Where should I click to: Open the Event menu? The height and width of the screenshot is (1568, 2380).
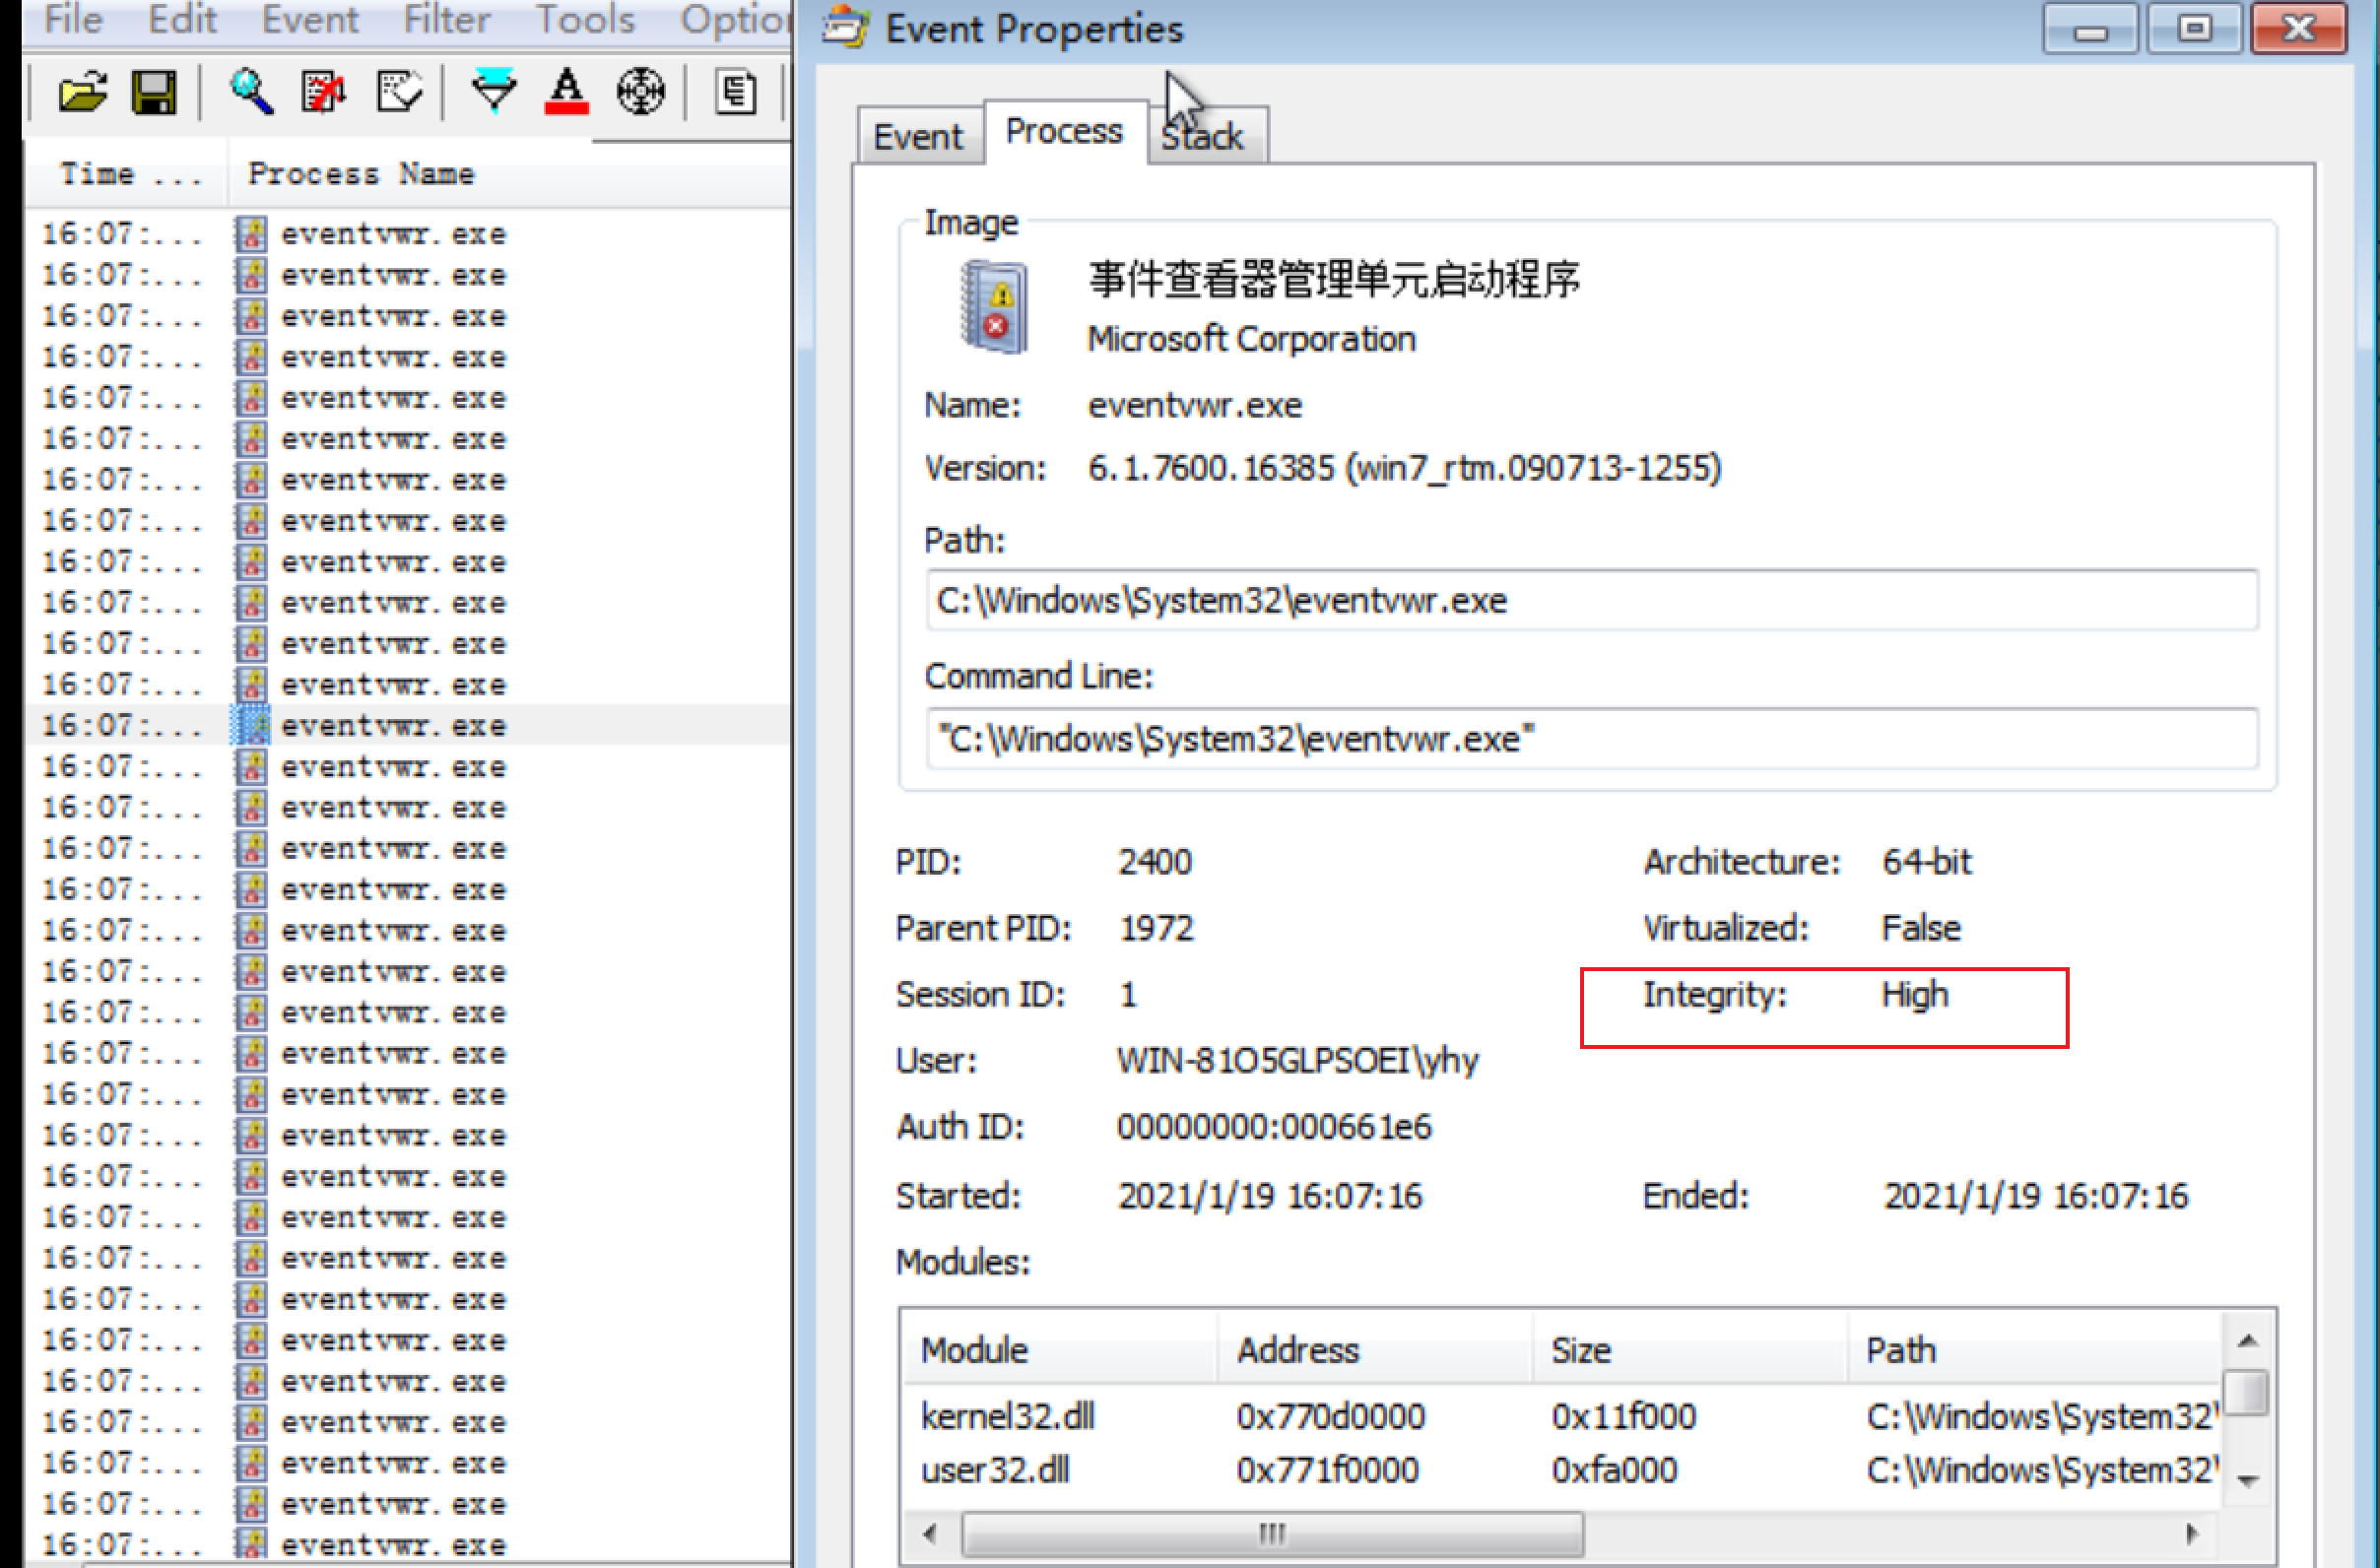point(309,20)
